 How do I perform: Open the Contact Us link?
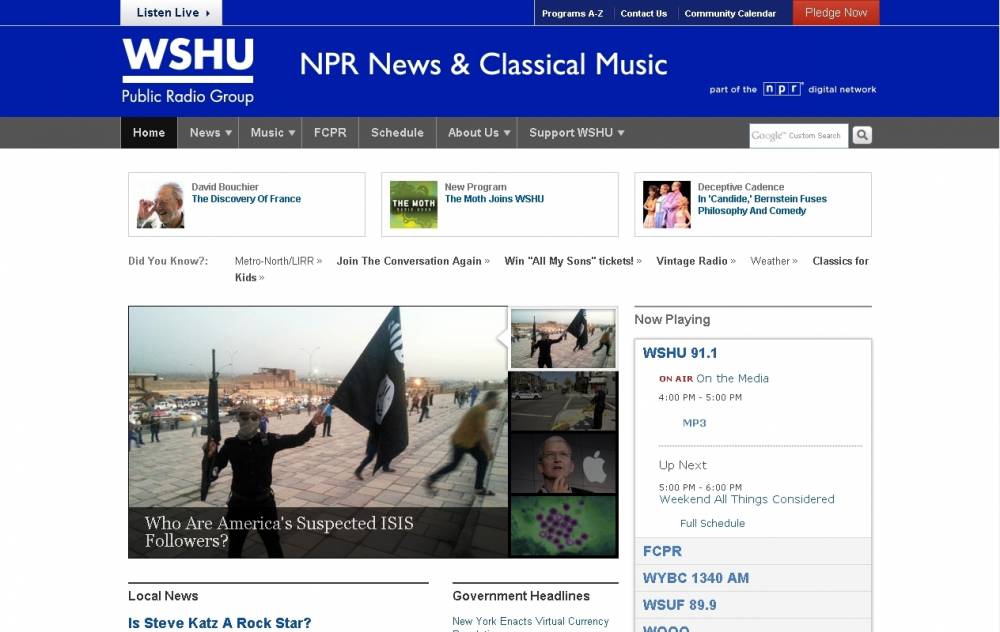pos(643,13)
